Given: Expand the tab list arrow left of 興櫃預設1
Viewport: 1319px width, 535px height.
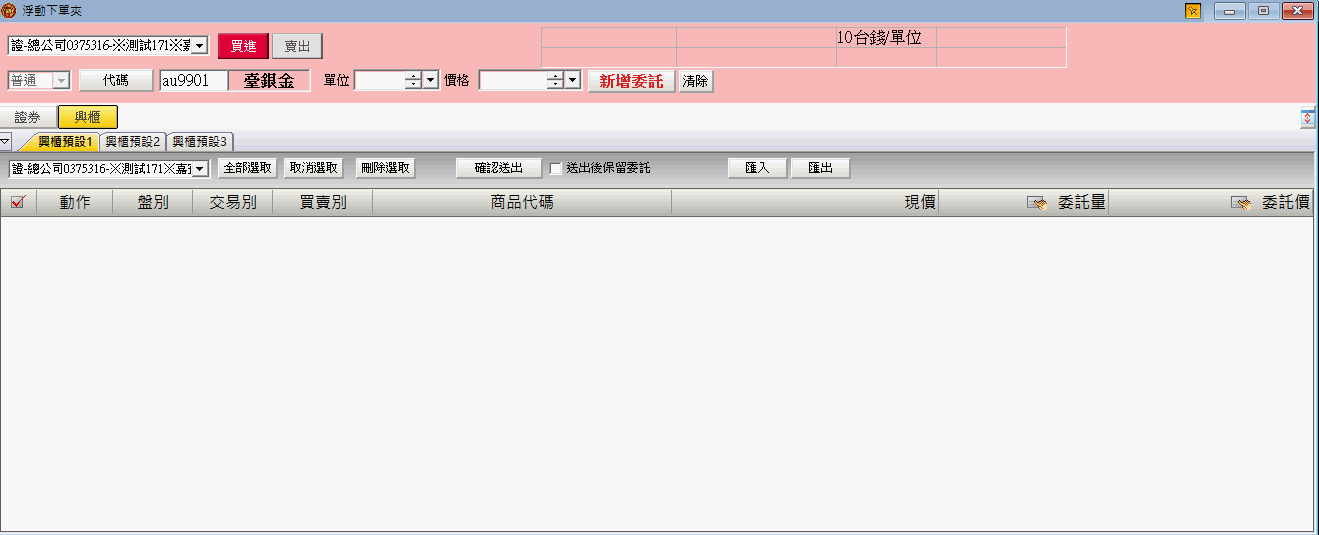Looking at the screenshot, I should pyautogui.click(x=6, y=141).
